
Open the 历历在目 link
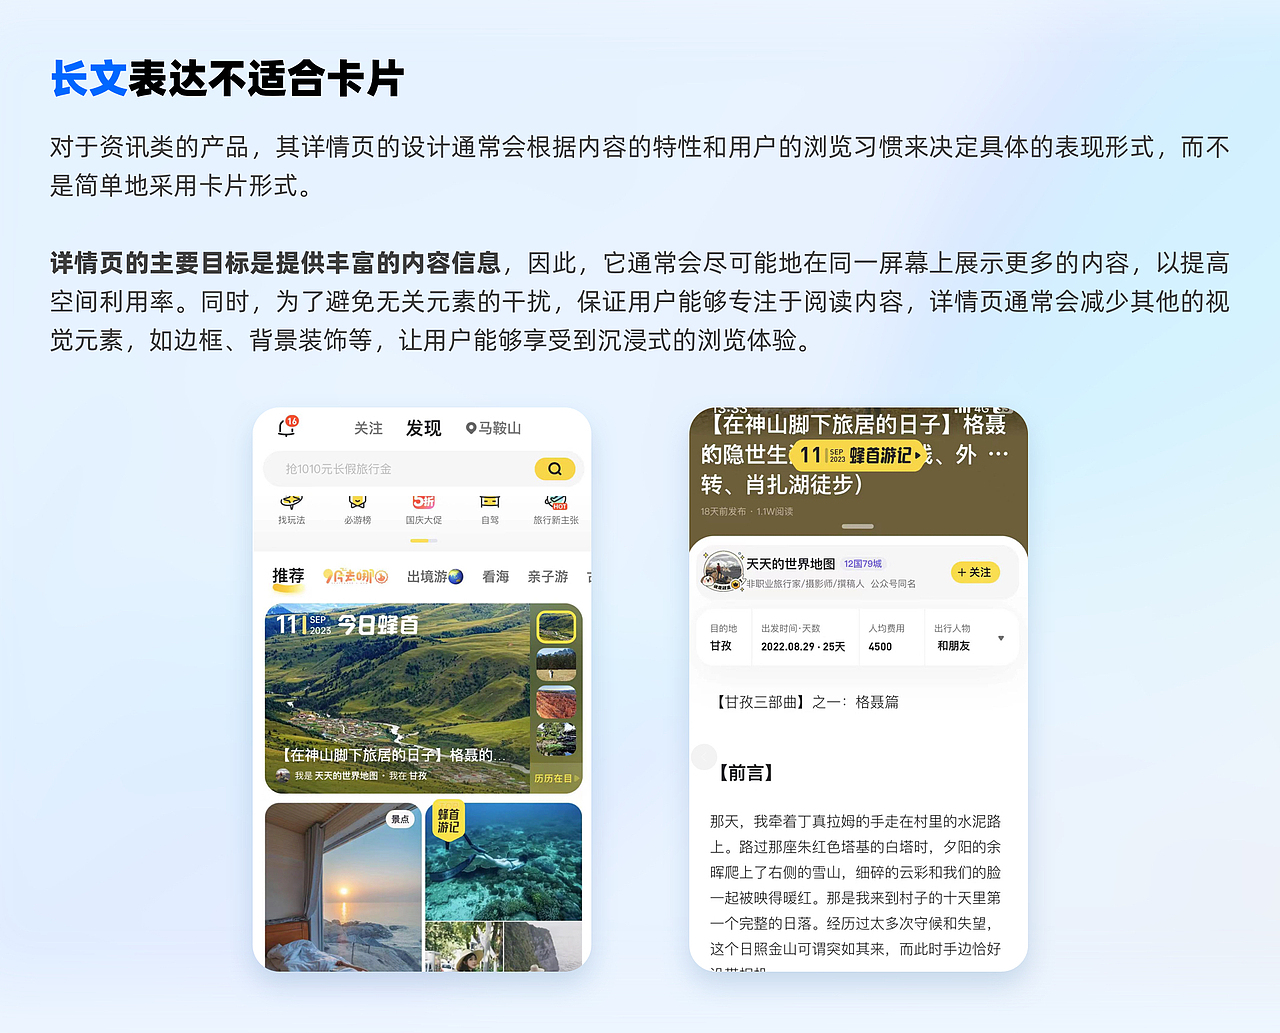[x=556, y=778]
